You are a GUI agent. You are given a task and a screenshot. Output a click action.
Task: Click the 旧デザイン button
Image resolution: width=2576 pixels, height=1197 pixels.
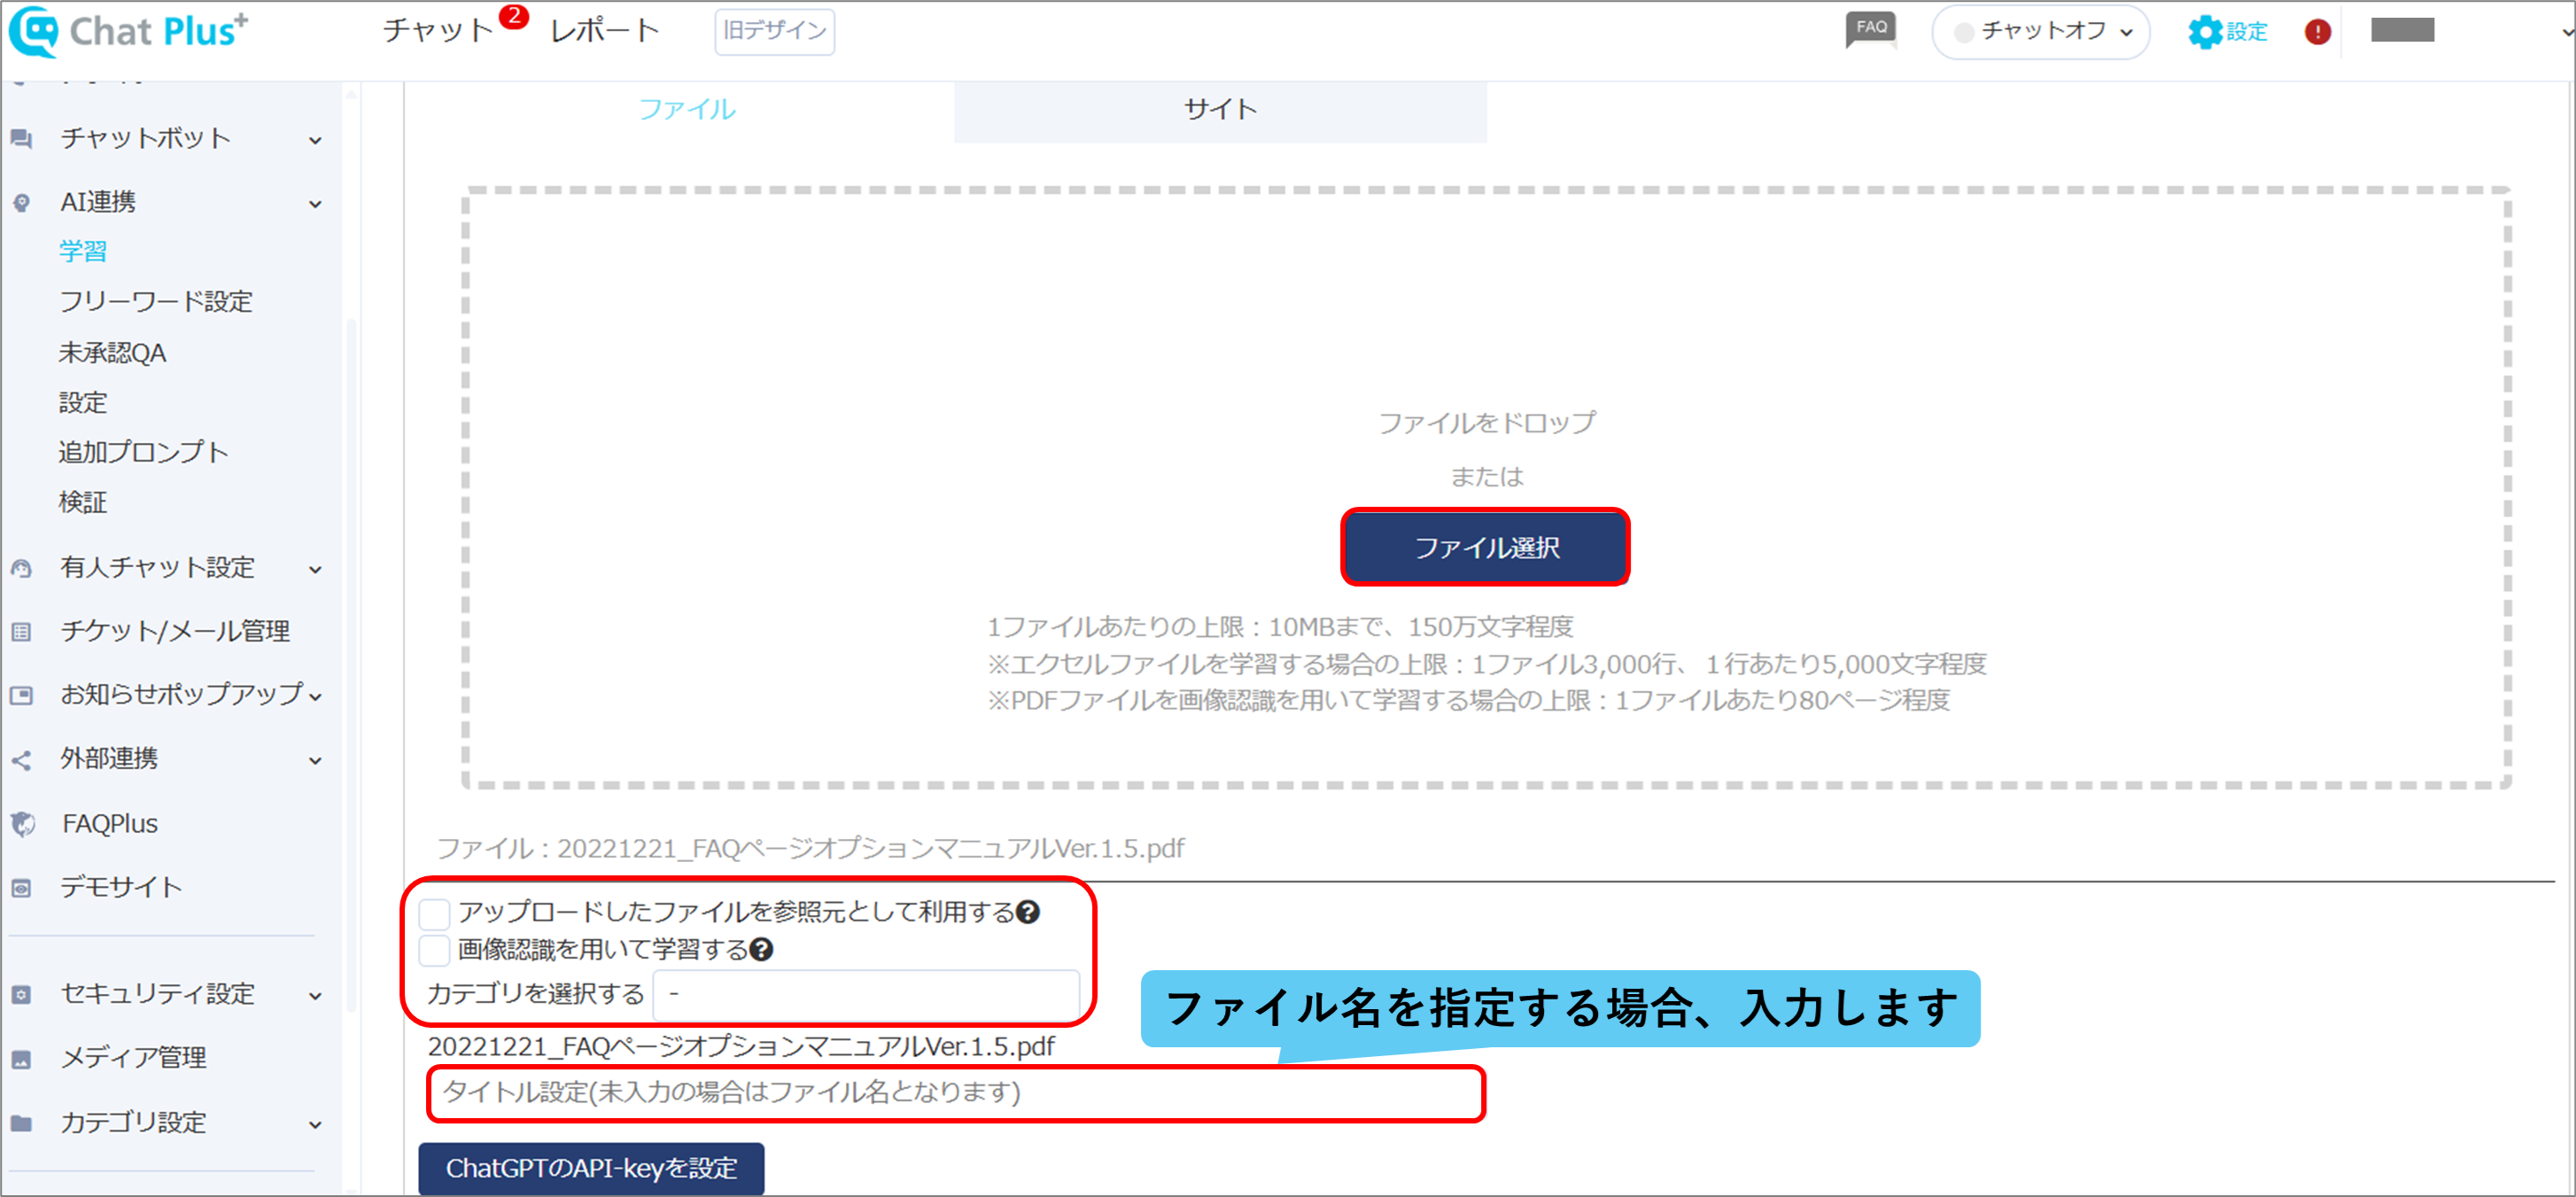[775, 31]
